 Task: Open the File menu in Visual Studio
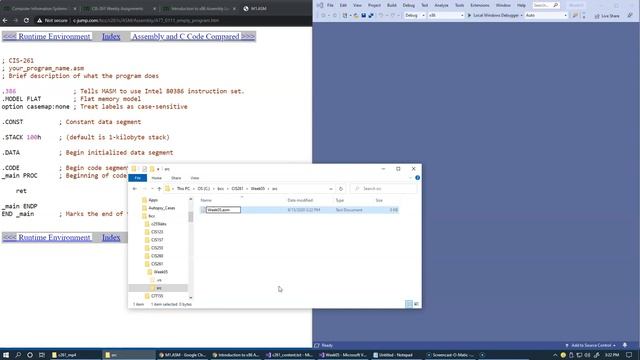coord(330,5)
